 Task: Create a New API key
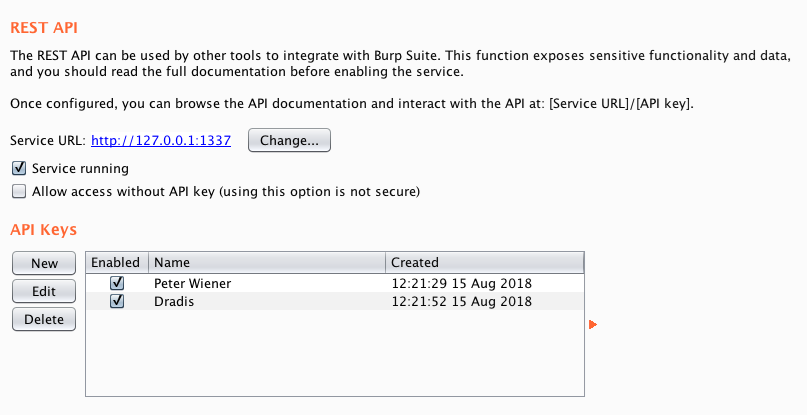click(x=44, y=263)
